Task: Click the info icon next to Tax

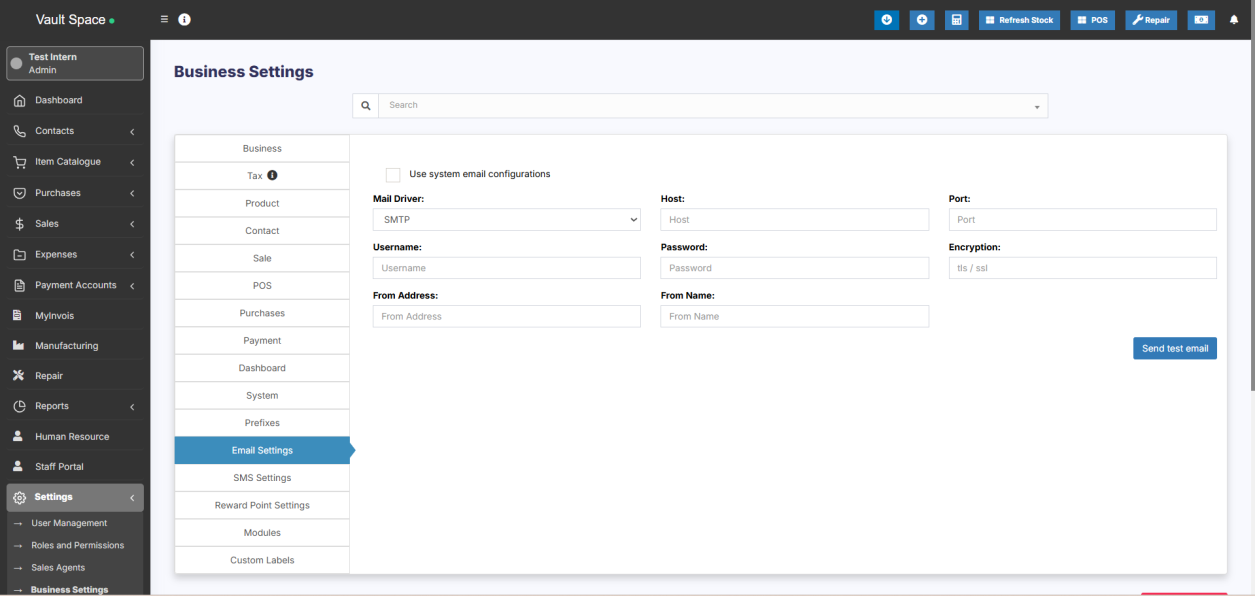Action: click(272, 175)
